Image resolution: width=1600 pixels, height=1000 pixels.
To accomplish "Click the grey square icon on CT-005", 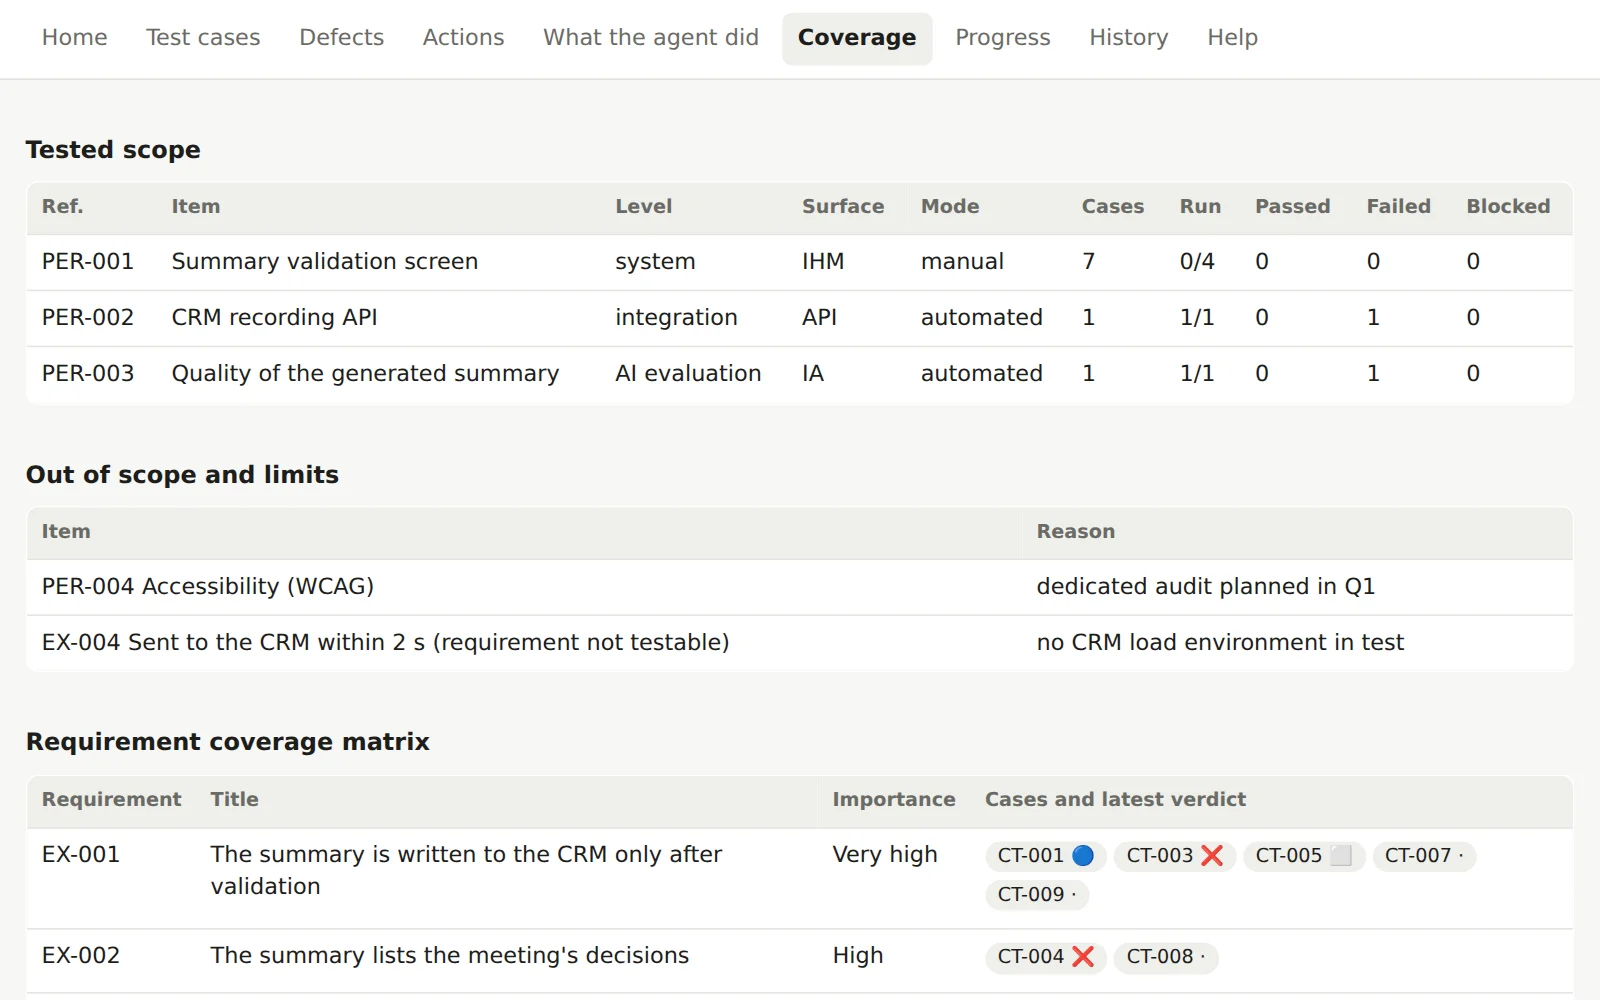I will pyautogui.click(x=1341, y=856).
